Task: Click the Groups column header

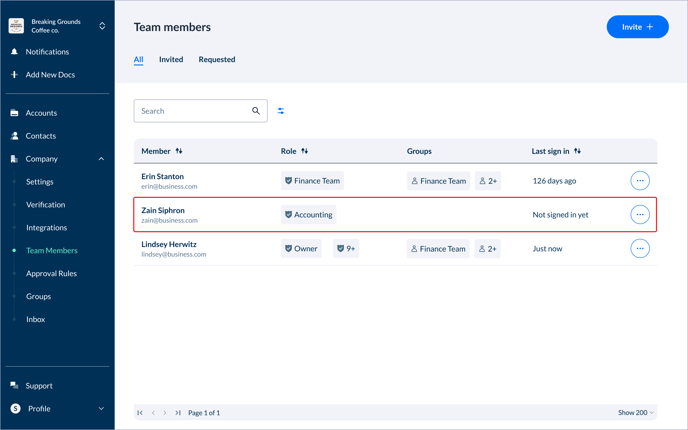Action: click(419, 151)
